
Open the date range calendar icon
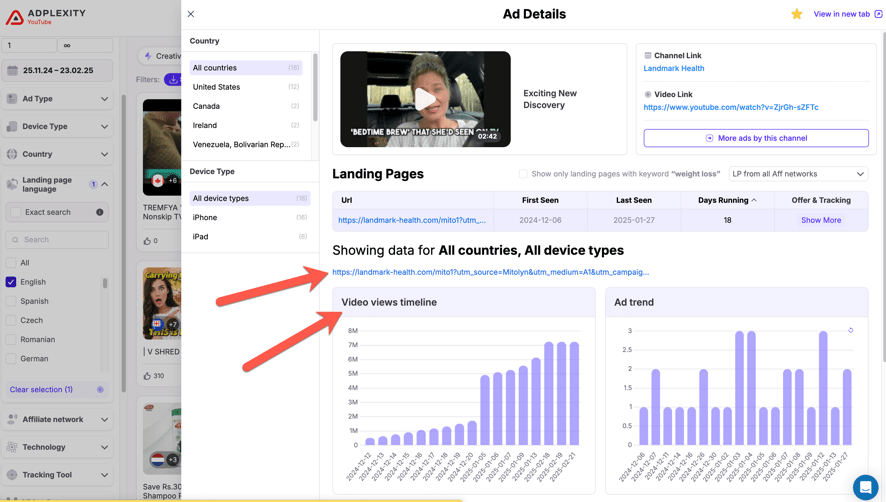click(x=12, y=71)
